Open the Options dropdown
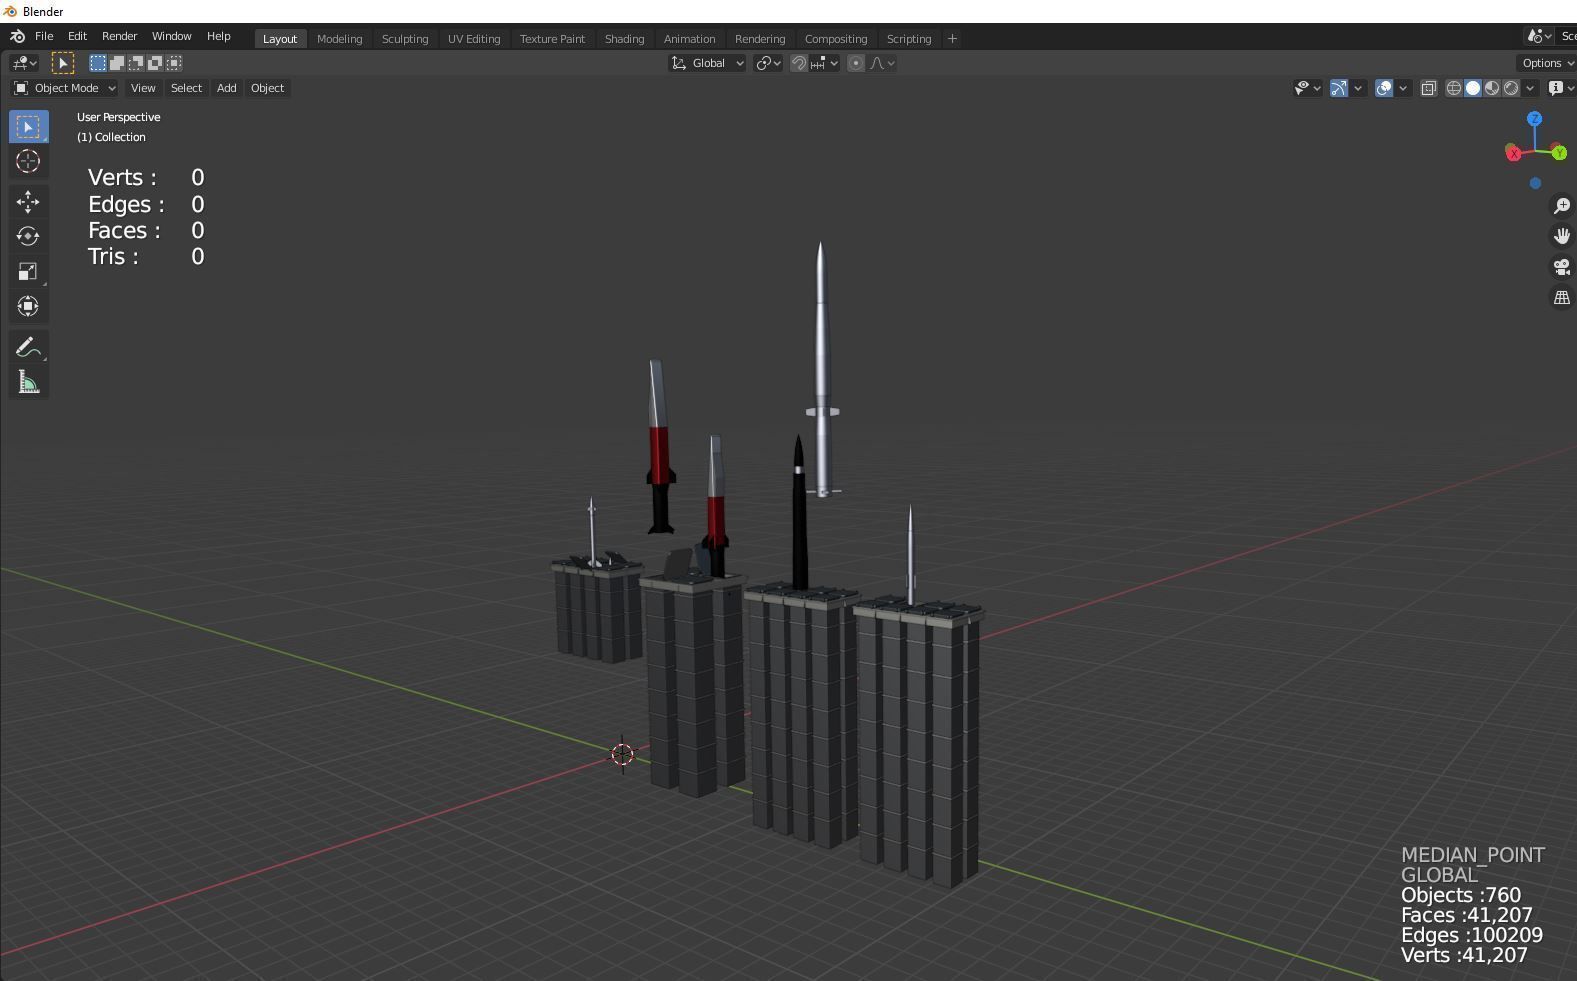 [x=1546, y=63]
